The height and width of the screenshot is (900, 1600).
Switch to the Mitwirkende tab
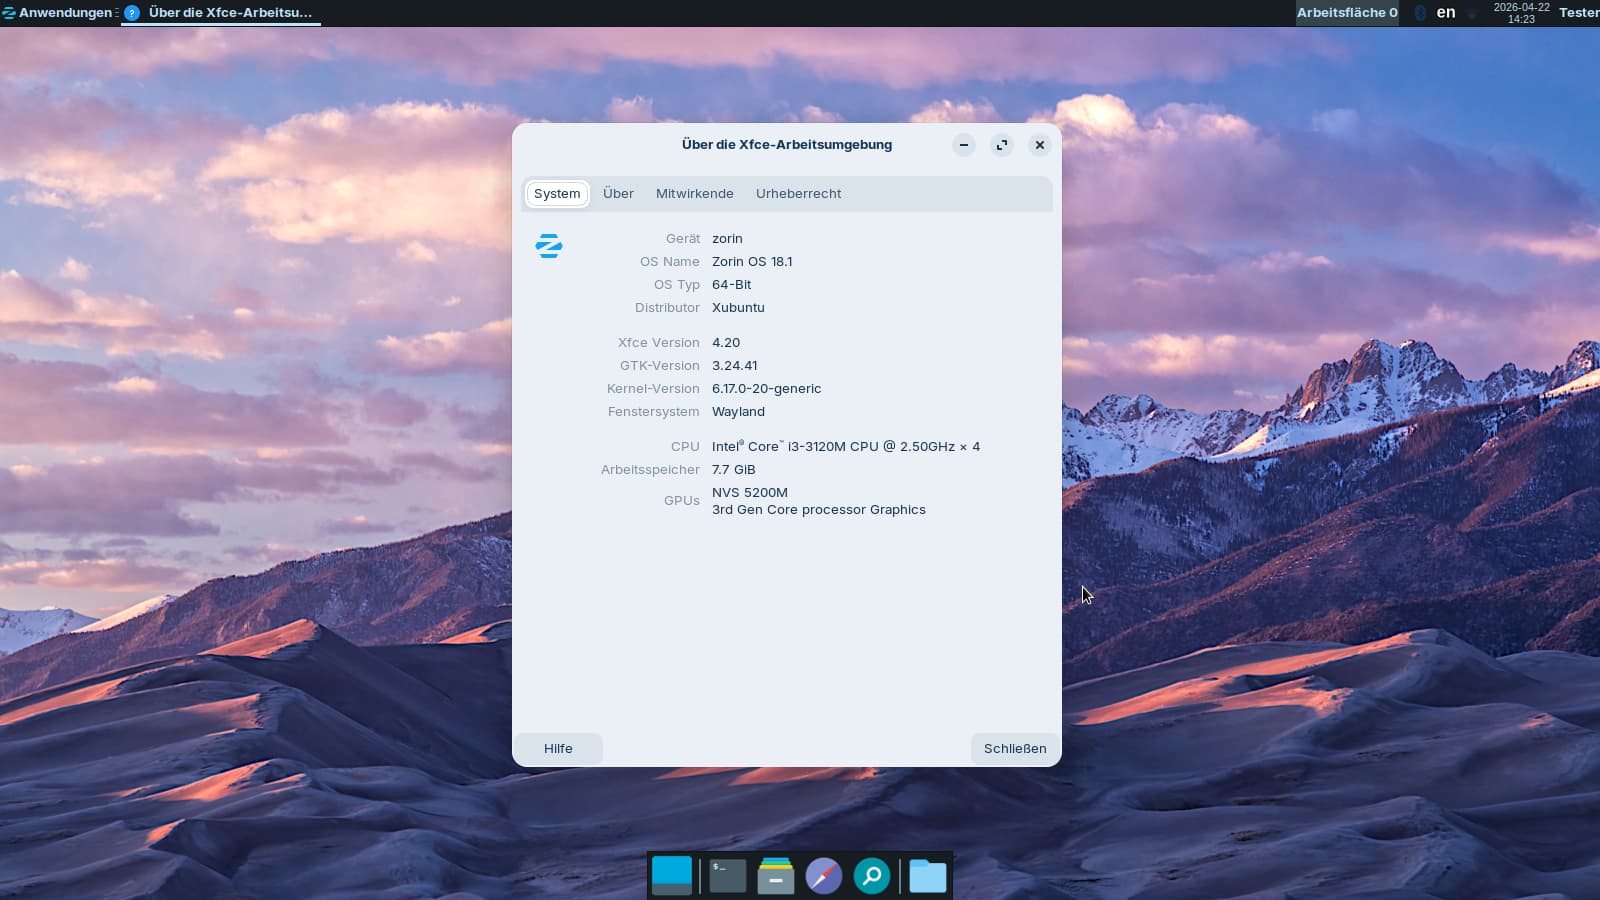pos(694,194)
